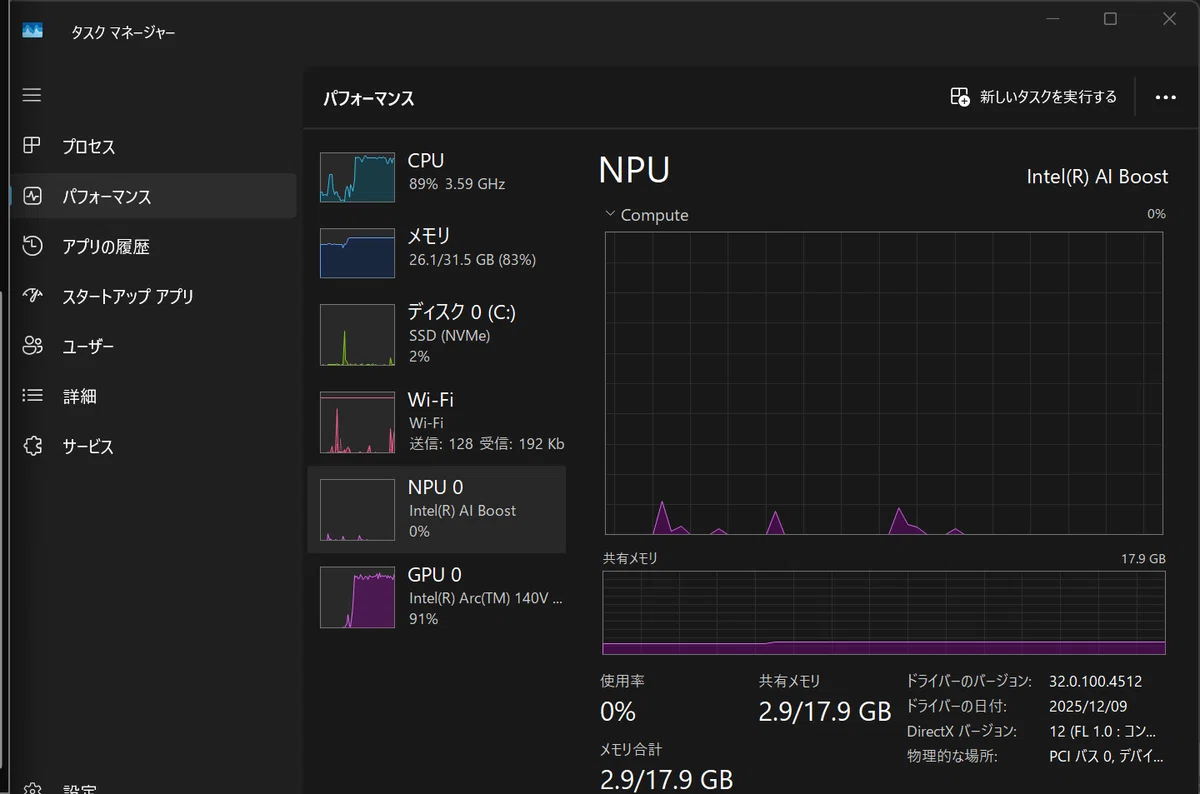The width and height of the screenshot is (1200, 794).
Task: Open the プロセス page icon
Action: (x=32, y=146)
